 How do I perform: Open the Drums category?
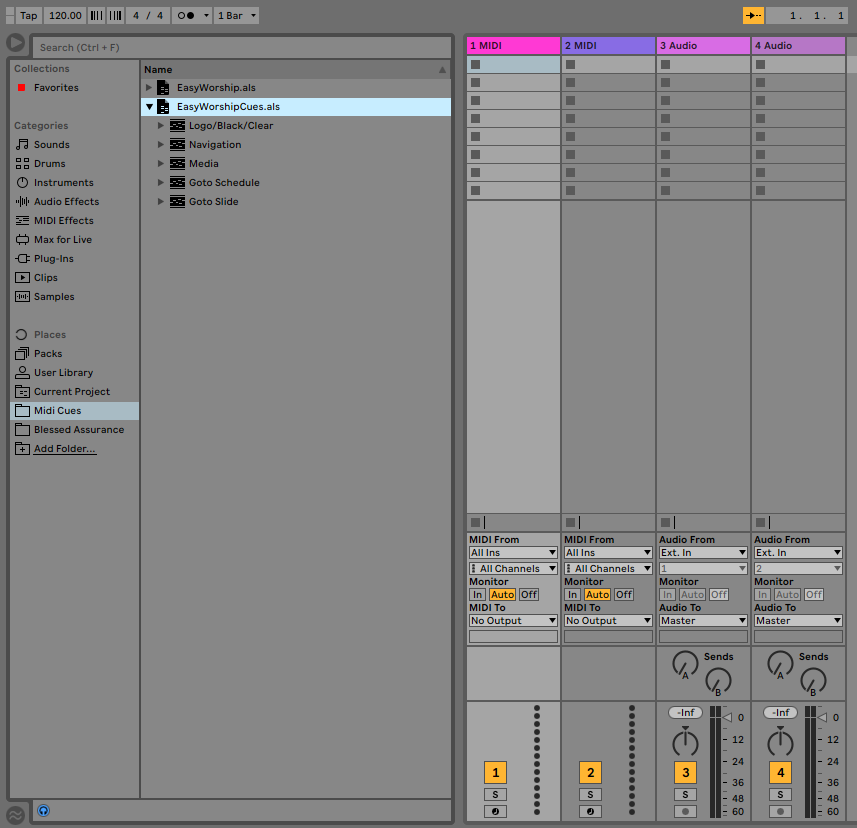49,163
